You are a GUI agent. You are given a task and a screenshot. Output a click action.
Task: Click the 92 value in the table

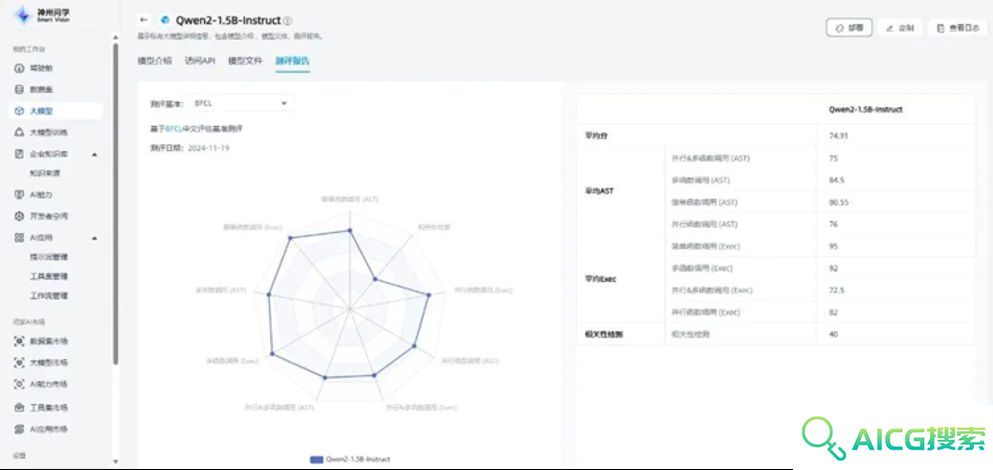pos(833,268)
